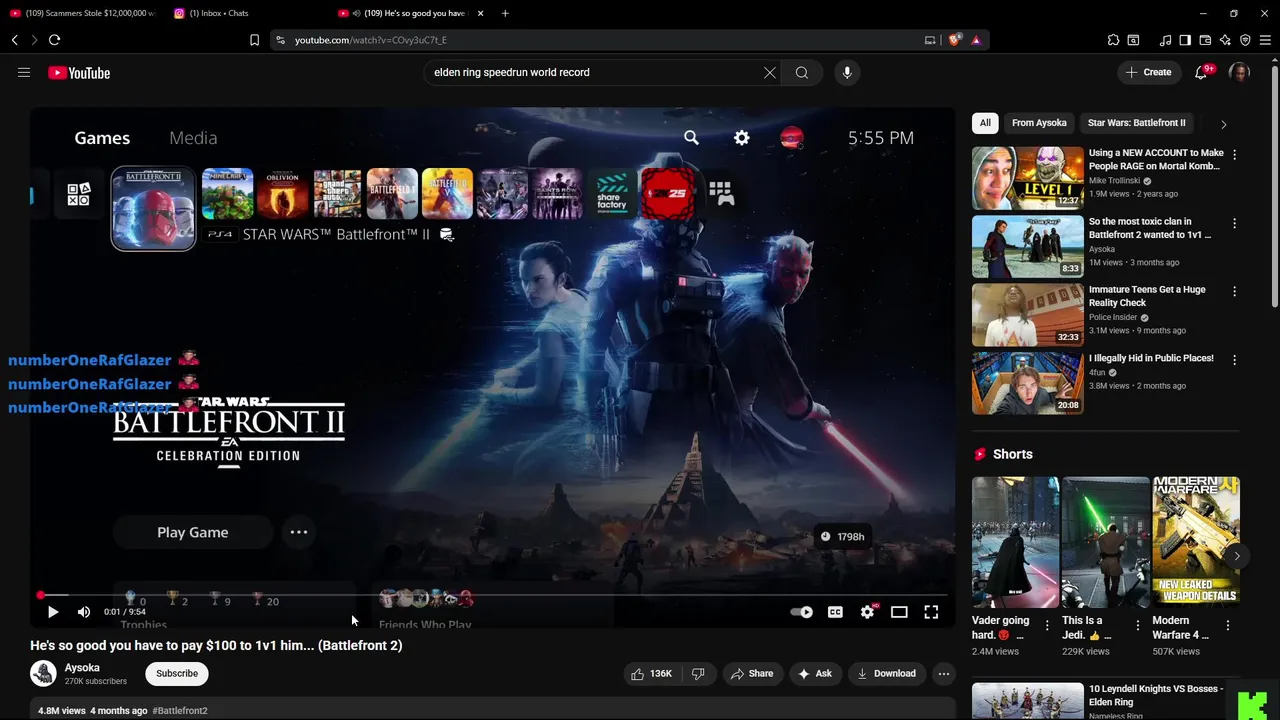The width and height of the screenshot is (1280, 720).
Task: Open the 10 Leyndell Knights video thumbnail
Action: tap(1027, 701)
